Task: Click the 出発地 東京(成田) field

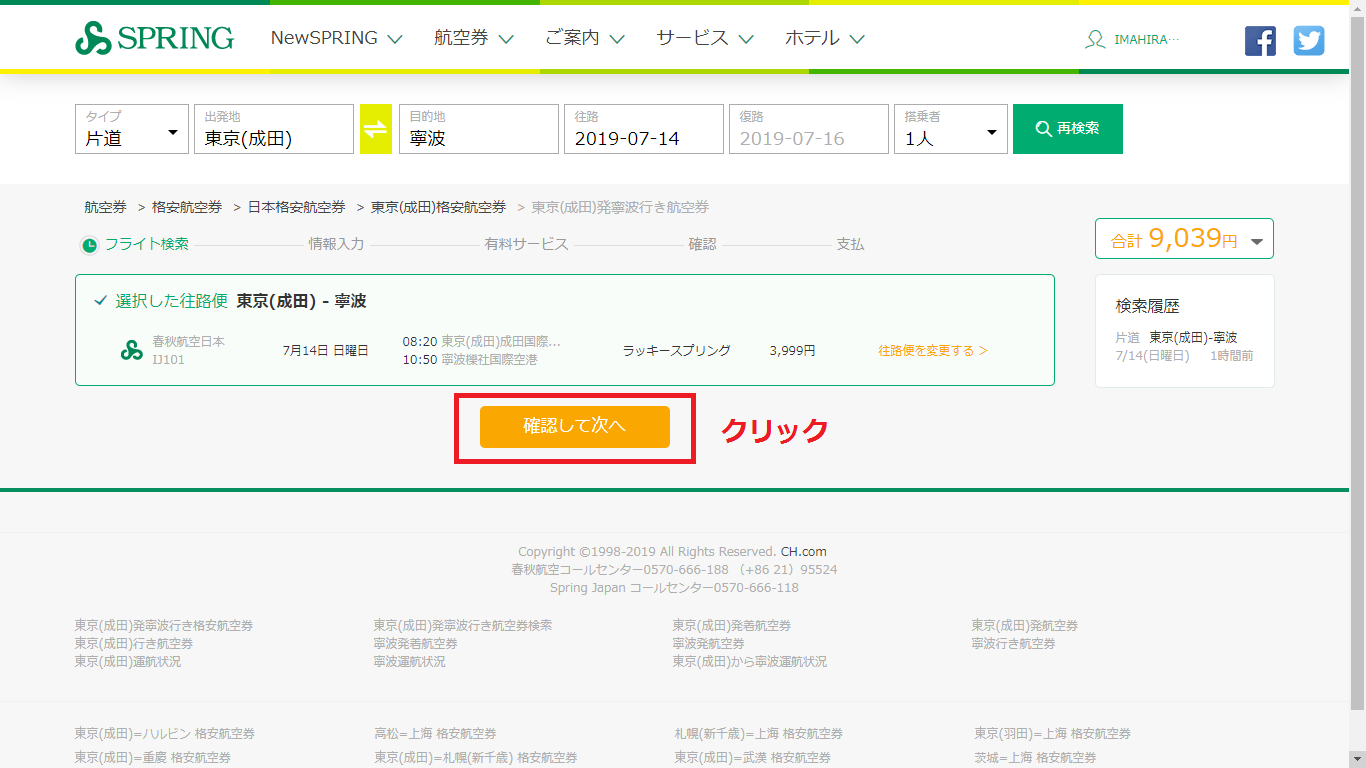Action: [273, 130]
